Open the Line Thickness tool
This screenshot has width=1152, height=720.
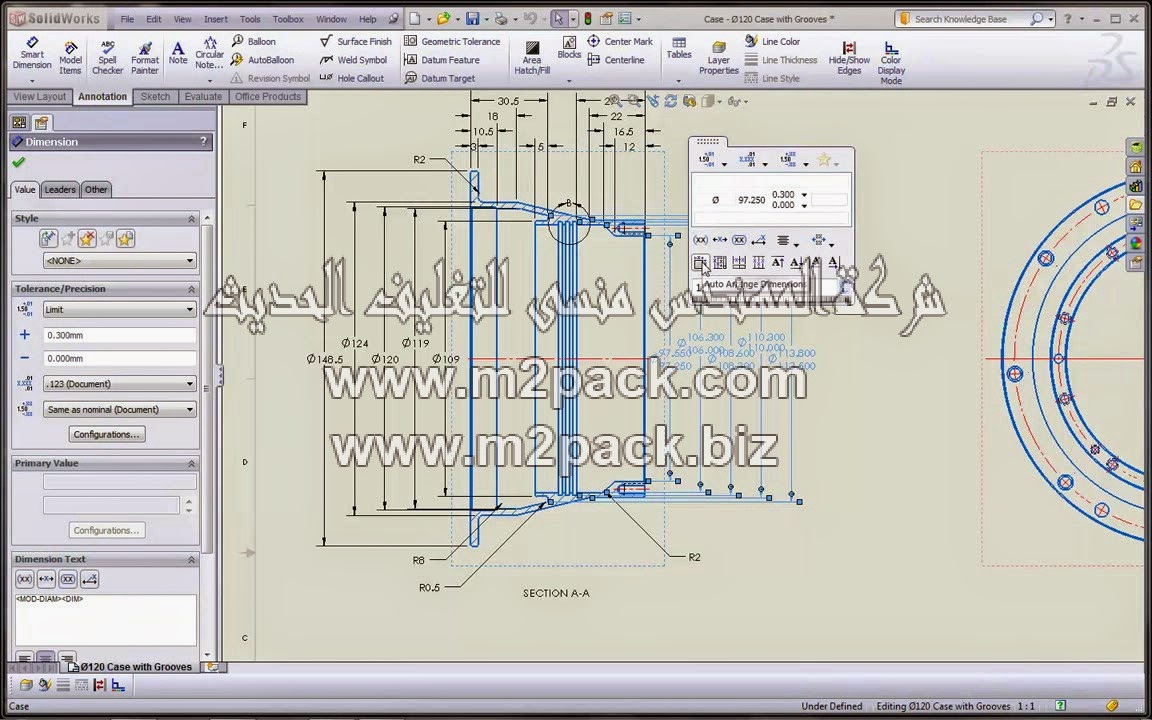781,60
